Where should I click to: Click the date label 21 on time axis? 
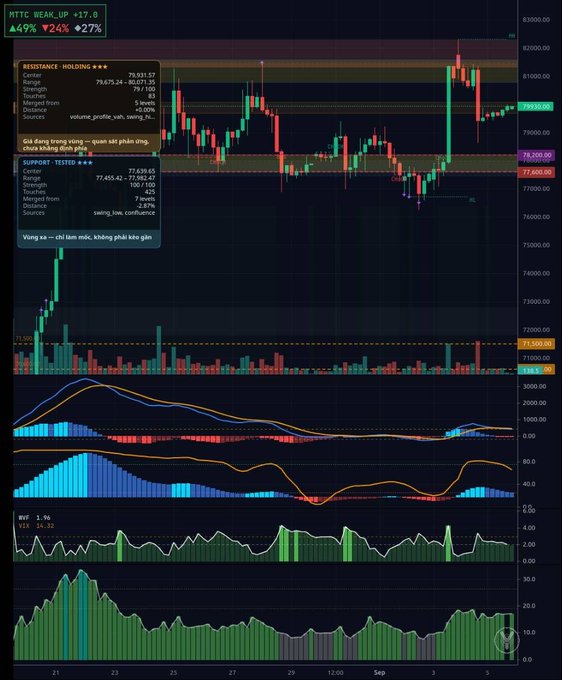coord(56,673)
